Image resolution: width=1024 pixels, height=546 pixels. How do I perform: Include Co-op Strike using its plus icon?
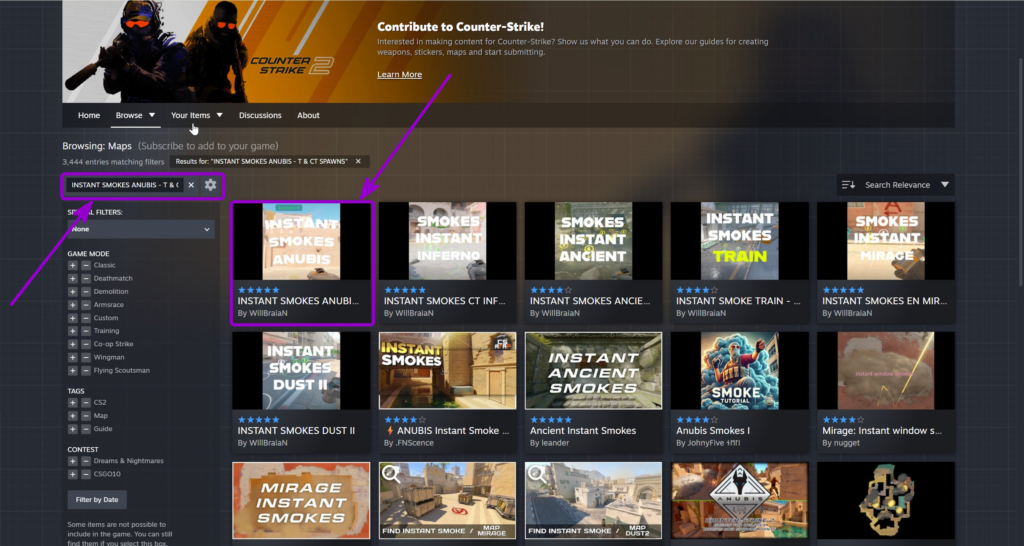72,344
